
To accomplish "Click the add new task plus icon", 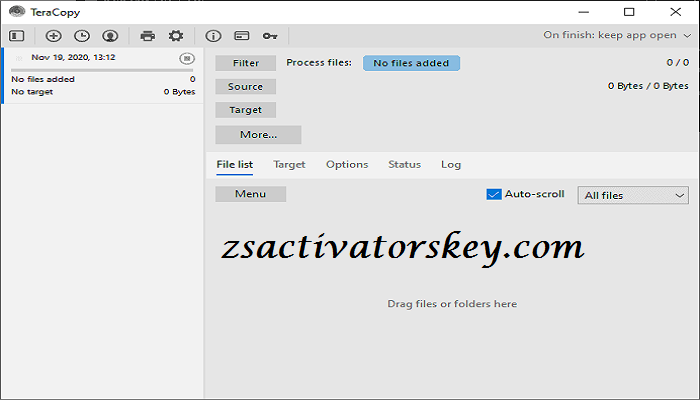I will click(x=54, y=36).
